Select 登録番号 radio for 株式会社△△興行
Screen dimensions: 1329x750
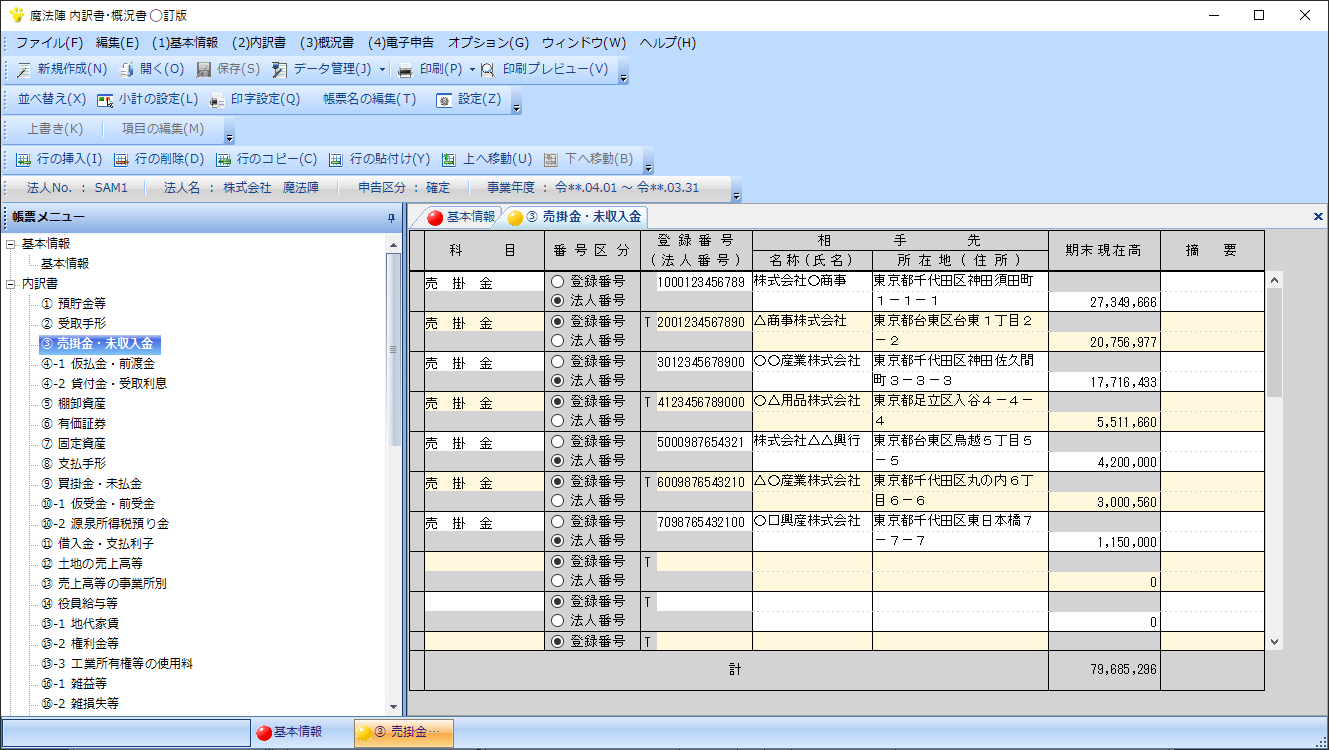(558, 442)
